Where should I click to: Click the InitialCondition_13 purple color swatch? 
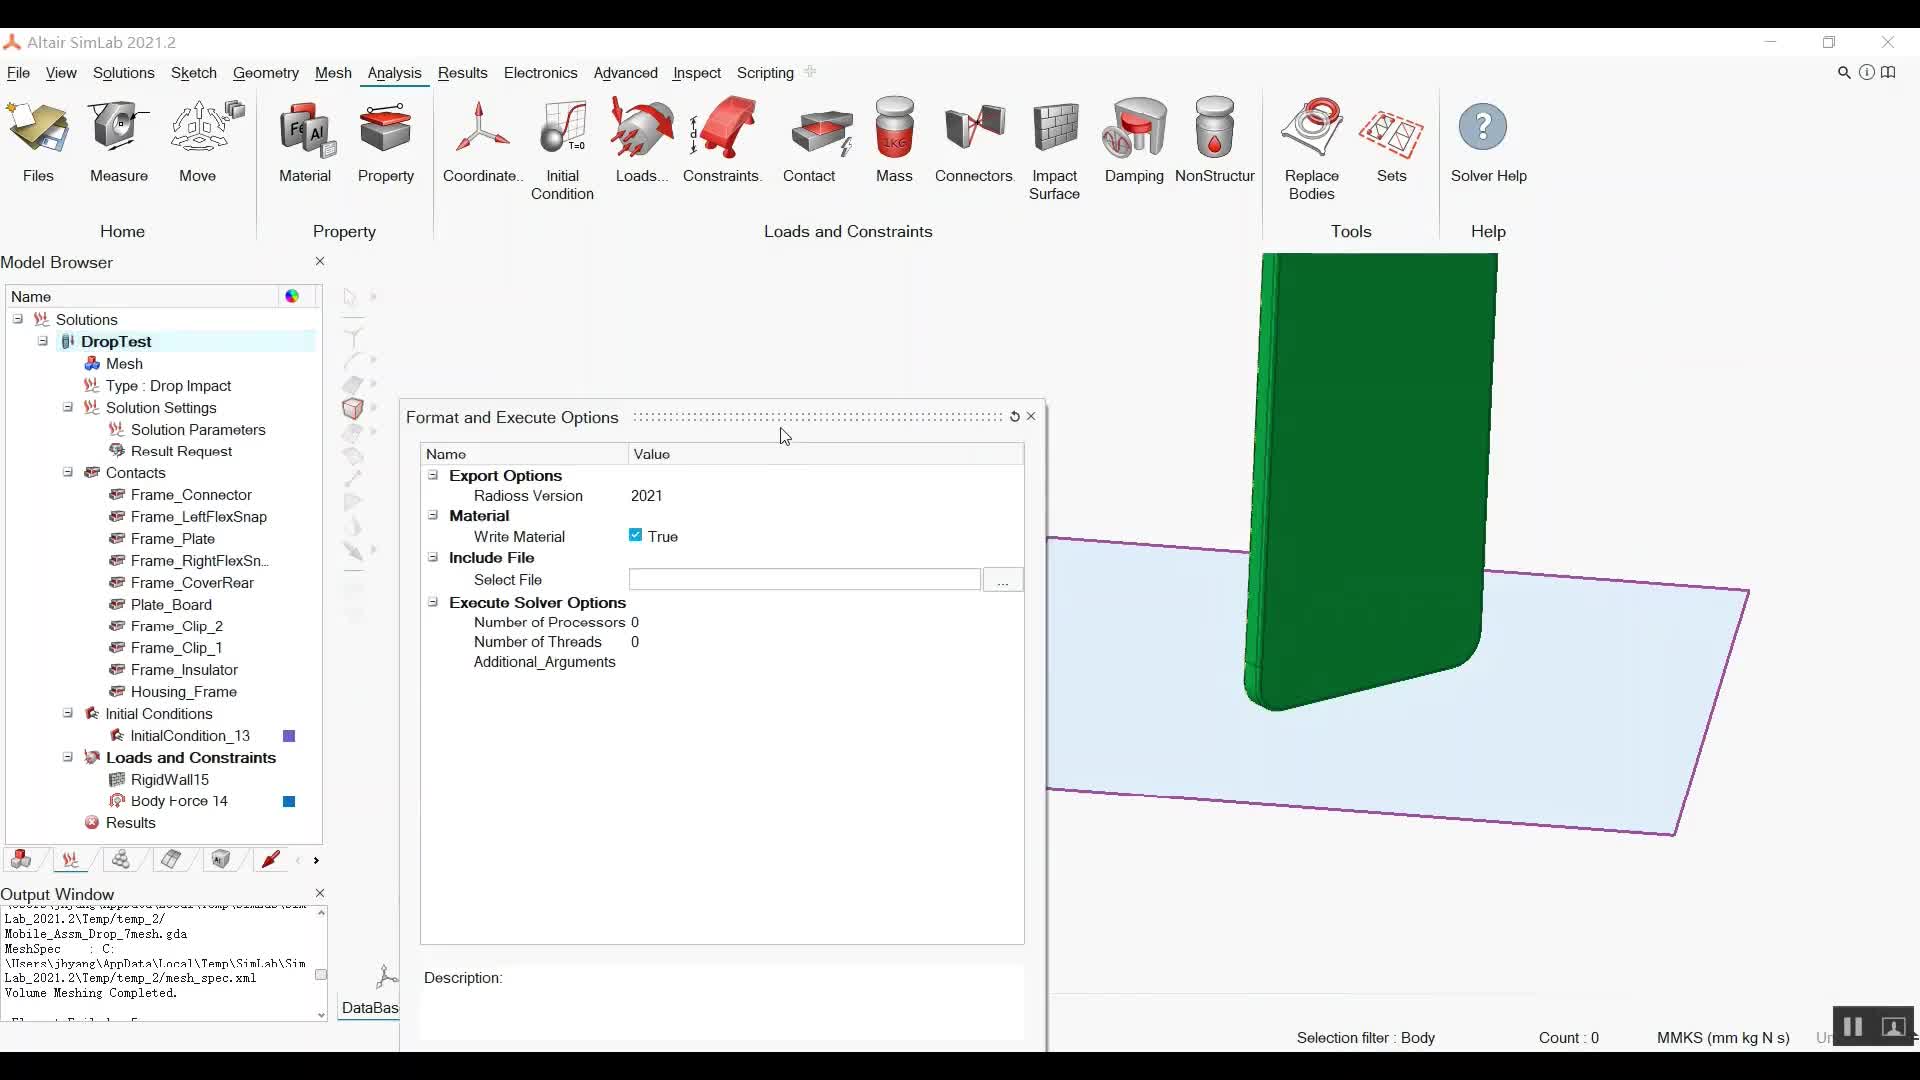pos(289,736)
